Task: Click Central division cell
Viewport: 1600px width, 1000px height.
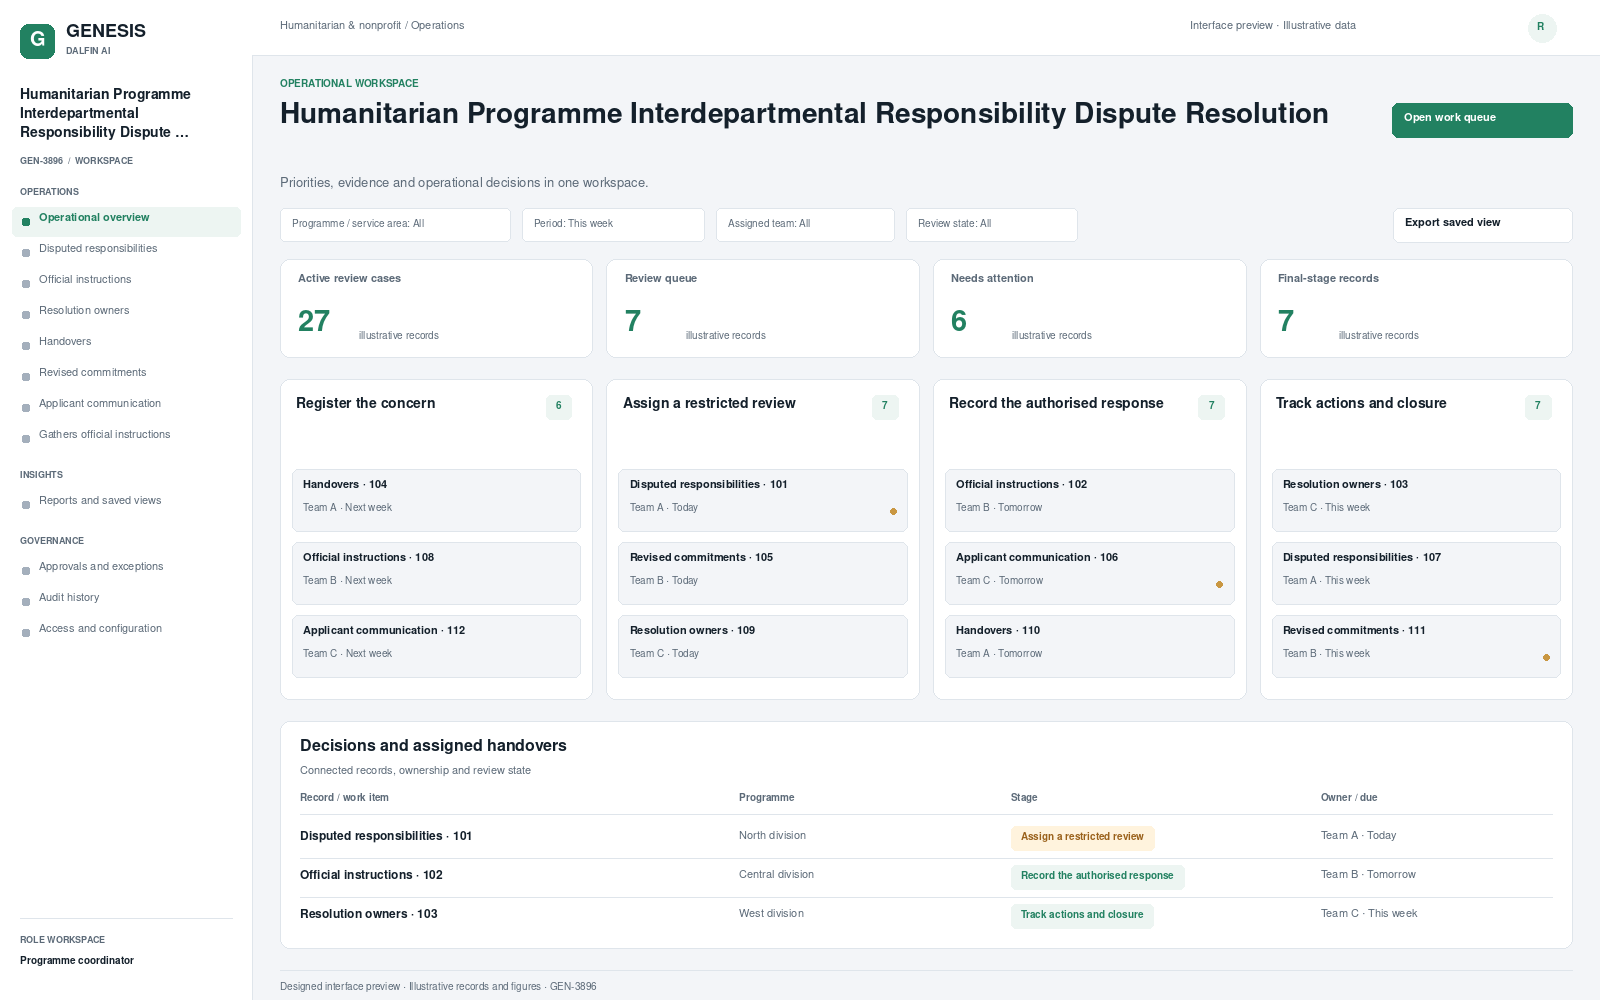Action: [776, 875]
